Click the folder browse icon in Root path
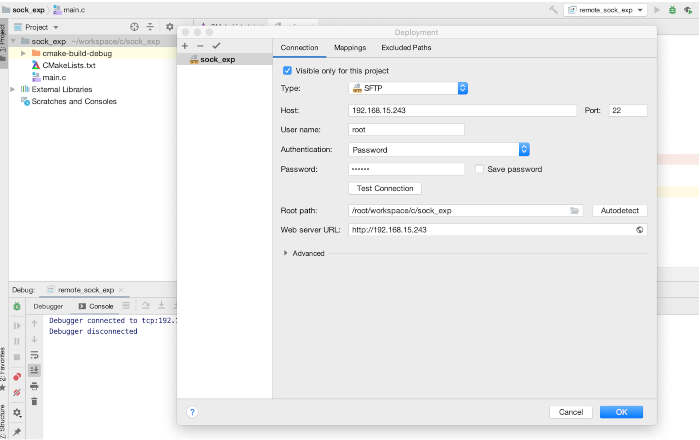The height and width of the screenshot is (440, 700). [x=575, y=211]
